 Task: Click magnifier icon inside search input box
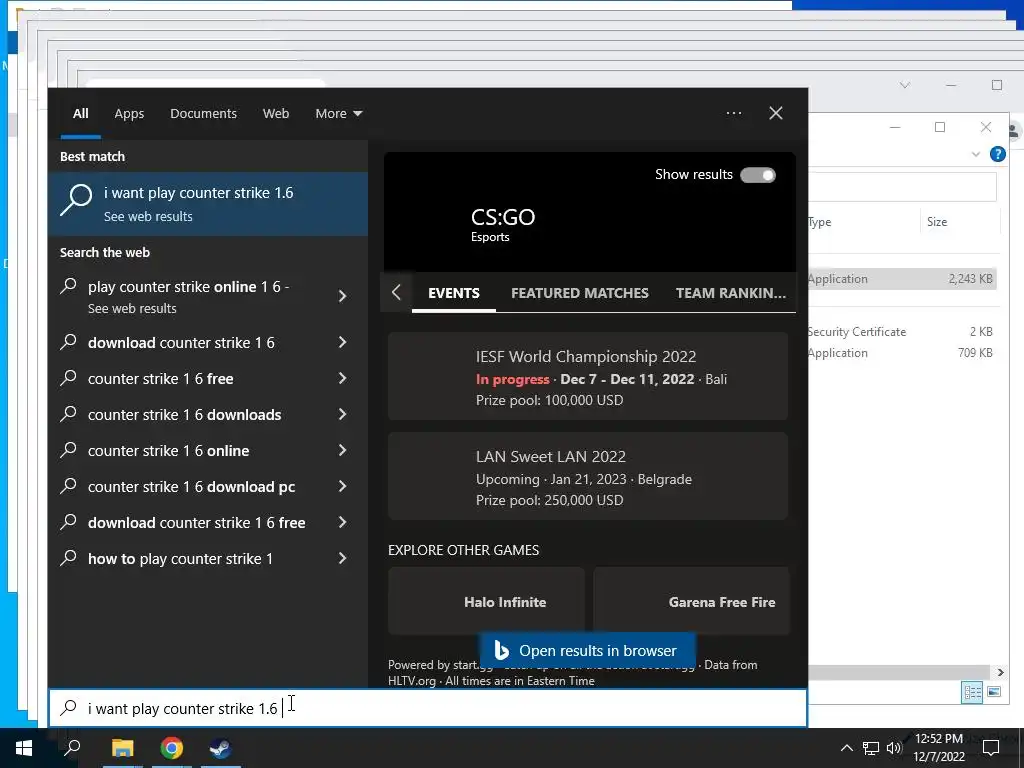coord(69,707)
